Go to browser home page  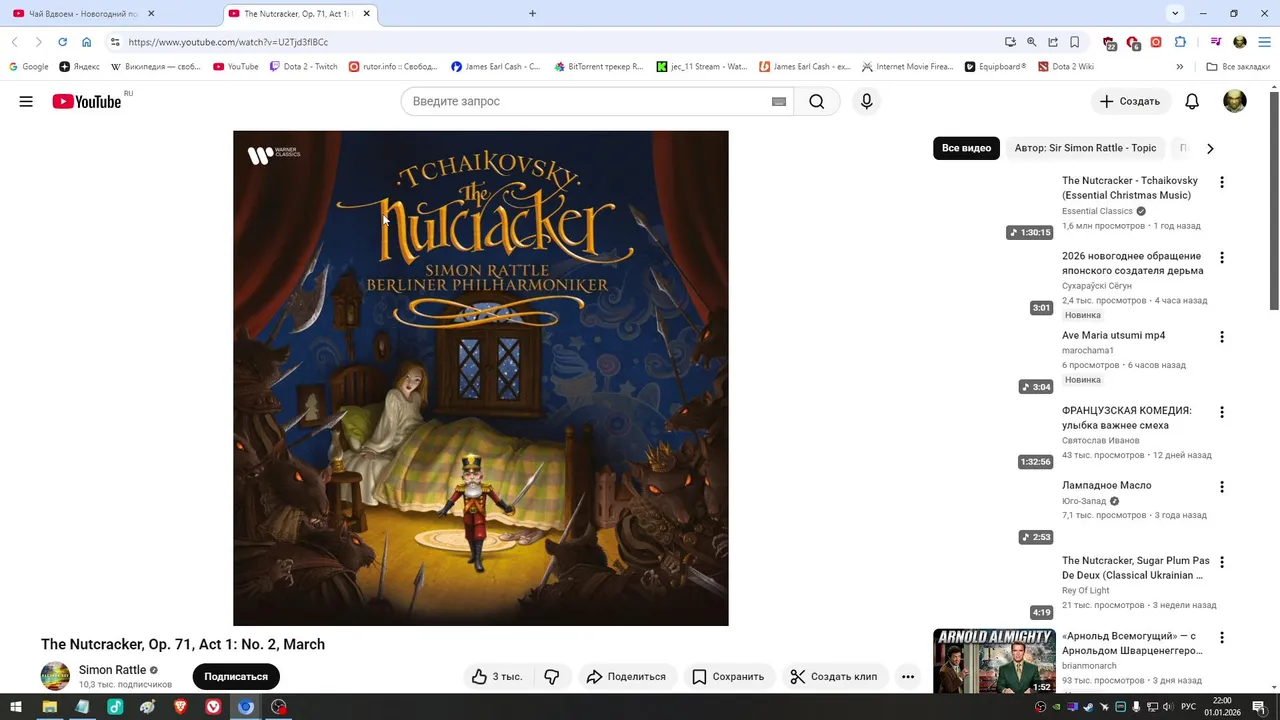click(x=87, y=42)
